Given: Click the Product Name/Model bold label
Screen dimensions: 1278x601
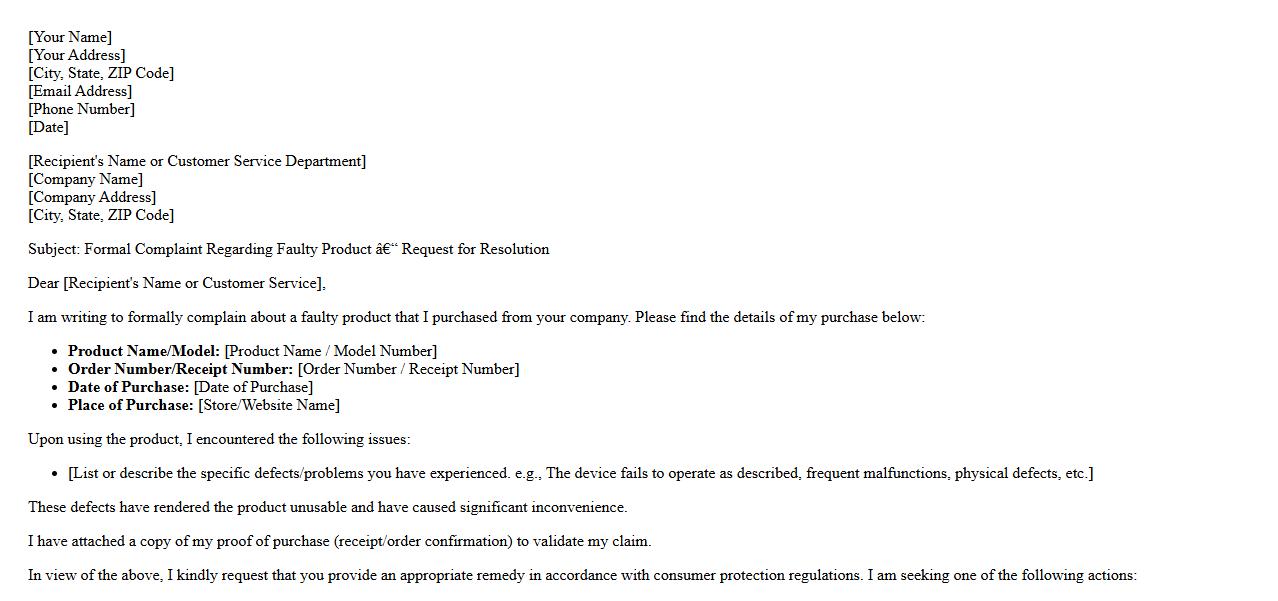Looking at the screenshot, I should click(144, 351).
